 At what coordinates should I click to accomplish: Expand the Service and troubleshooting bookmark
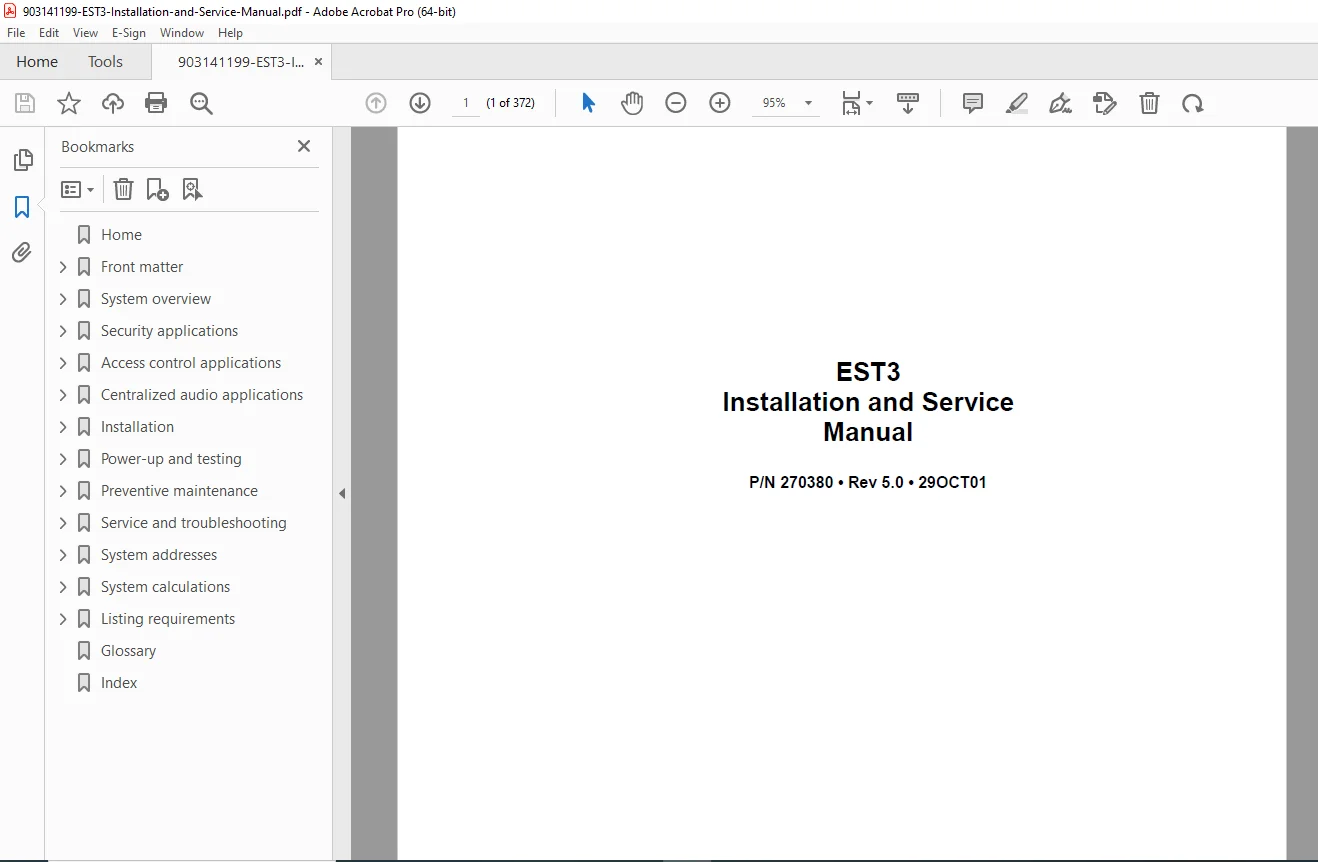pyautogui.click(x=63, y=523)
